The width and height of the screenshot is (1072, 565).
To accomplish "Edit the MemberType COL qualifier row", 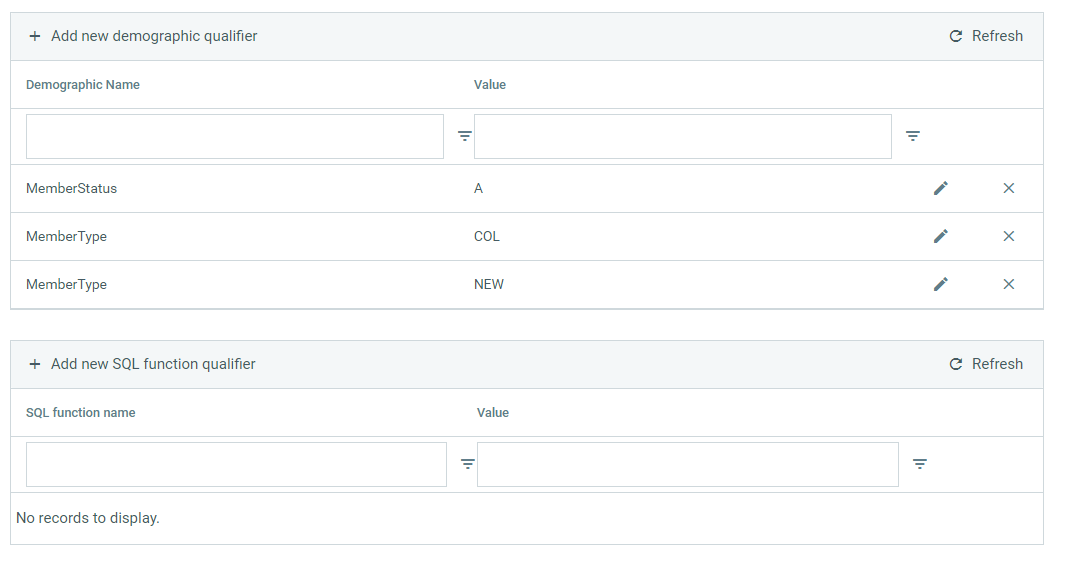I will (940, 236).
